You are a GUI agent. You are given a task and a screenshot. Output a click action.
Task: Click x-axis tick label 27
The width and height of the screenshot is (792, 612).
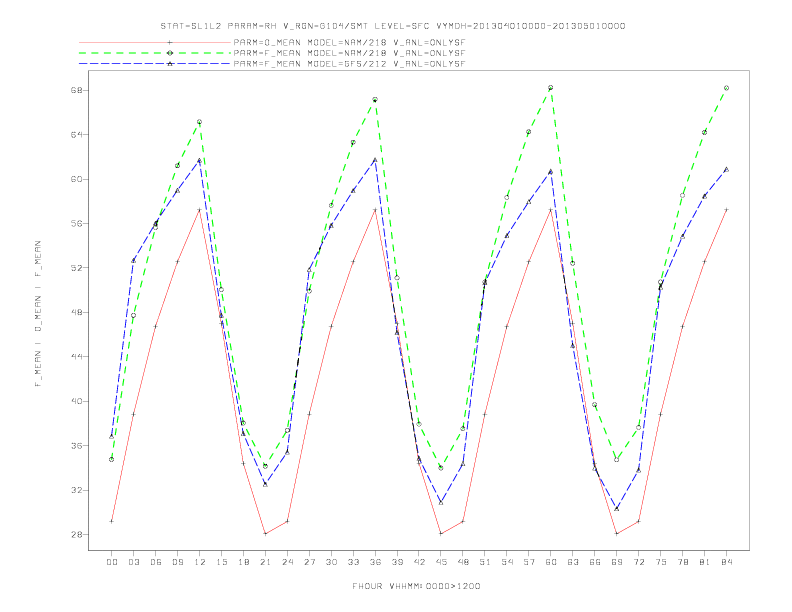(x=309, y=562)
